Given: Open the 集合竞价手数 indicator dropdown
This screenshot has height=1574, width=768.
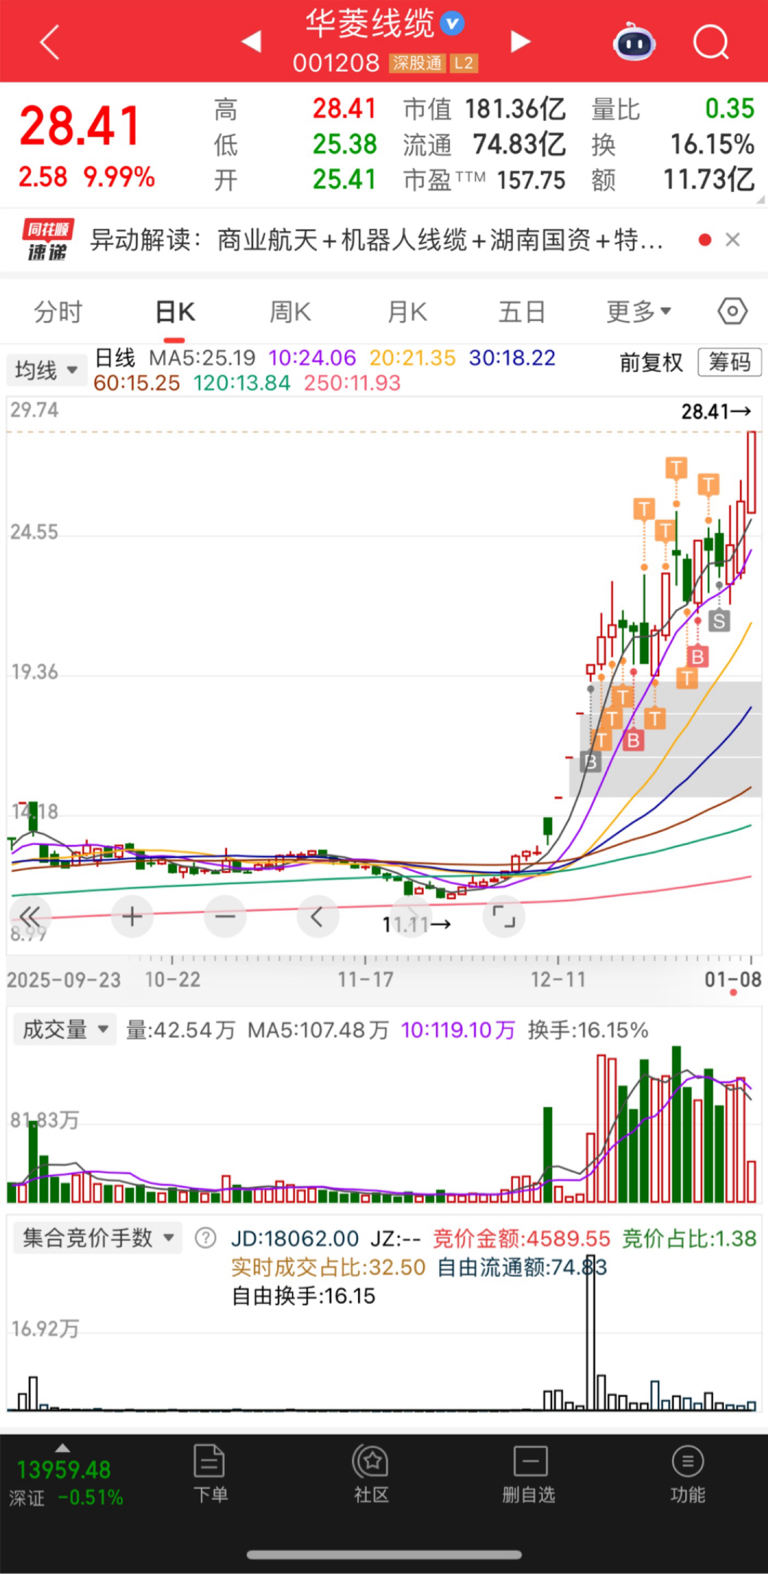Looking at the screenshot, I should click(98, 1238).
